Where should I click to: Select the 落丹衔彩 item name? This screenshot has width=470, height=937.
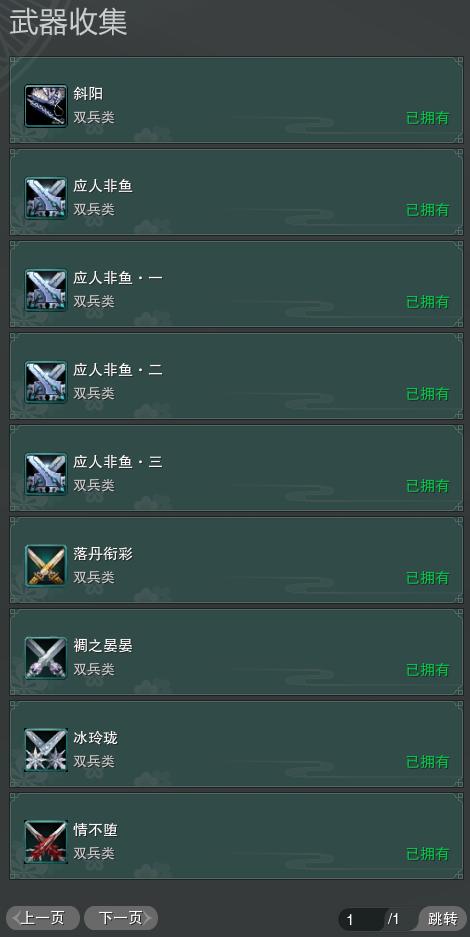pyautogui.click(x=103, y=554)
